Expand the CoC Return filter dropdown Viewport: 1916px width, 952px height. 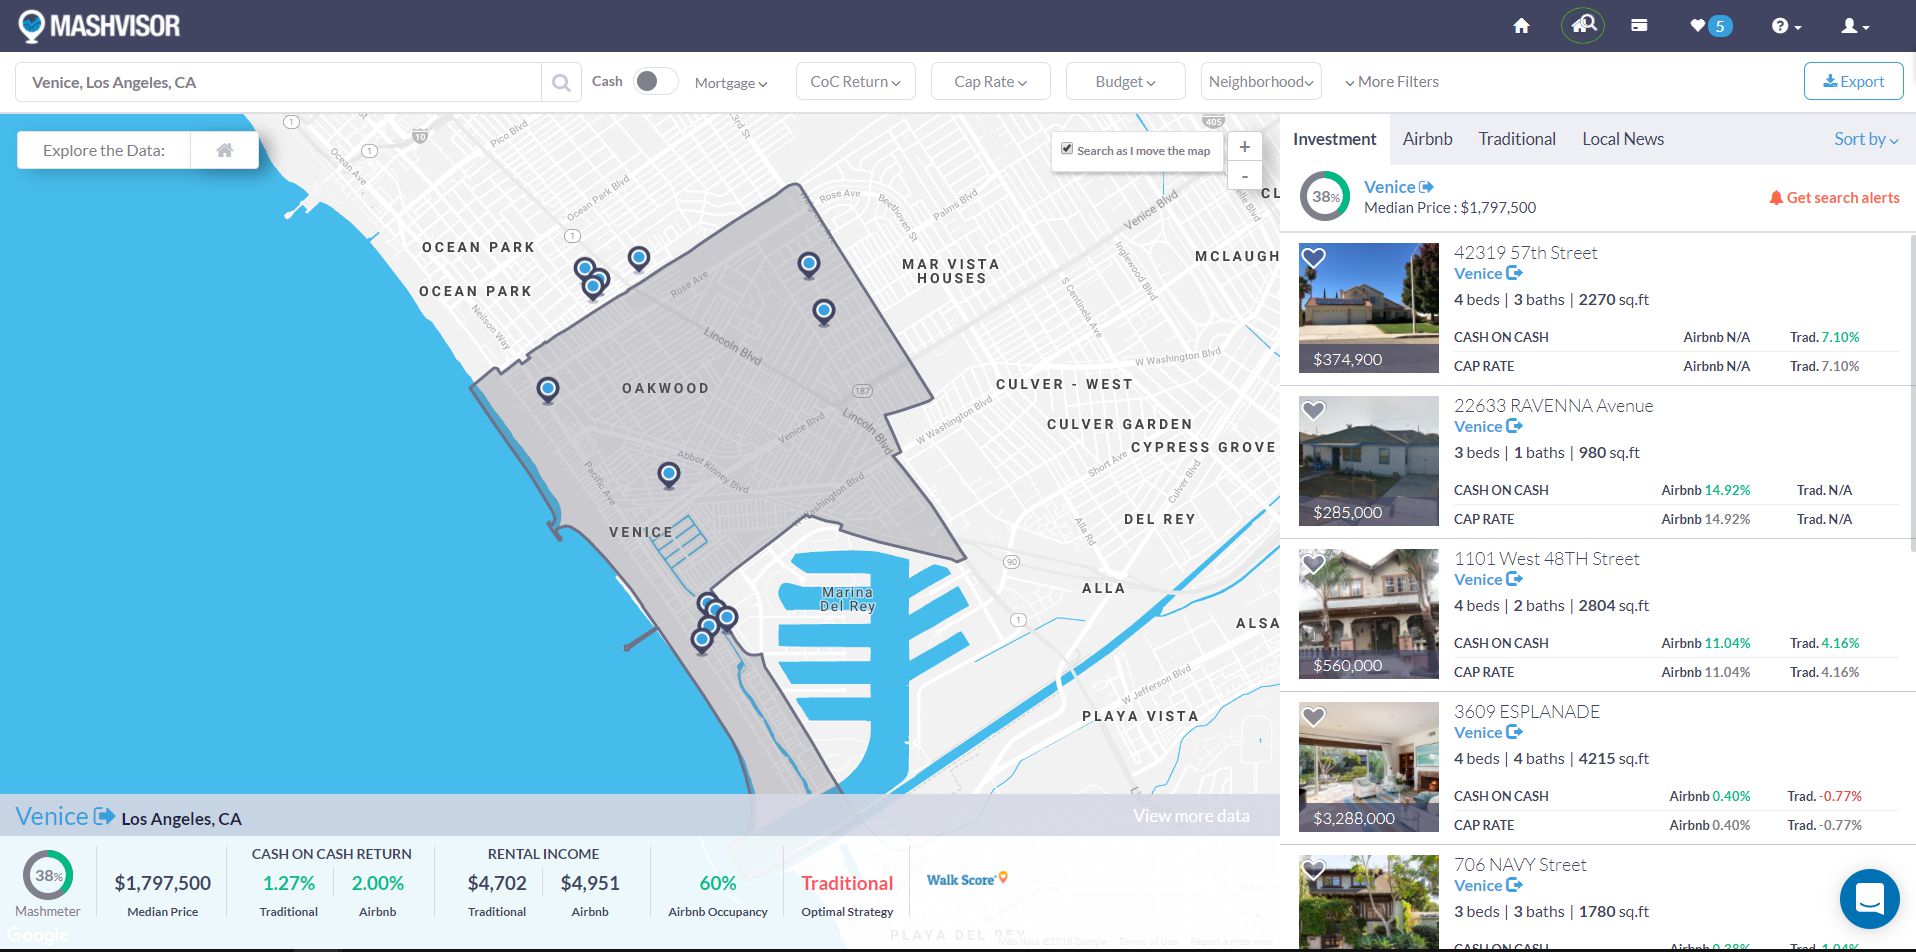click(x=855, y=82)
